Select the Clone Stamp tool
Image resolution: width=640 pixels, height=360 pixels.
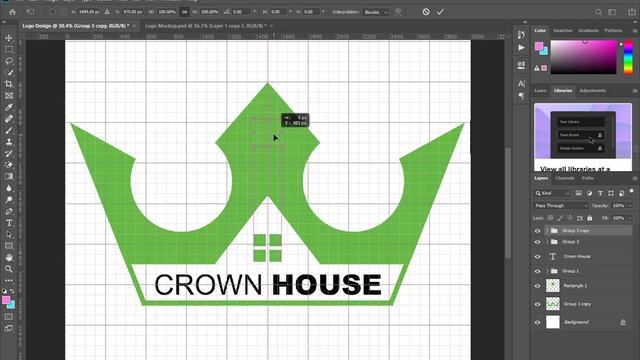[9, 142]
